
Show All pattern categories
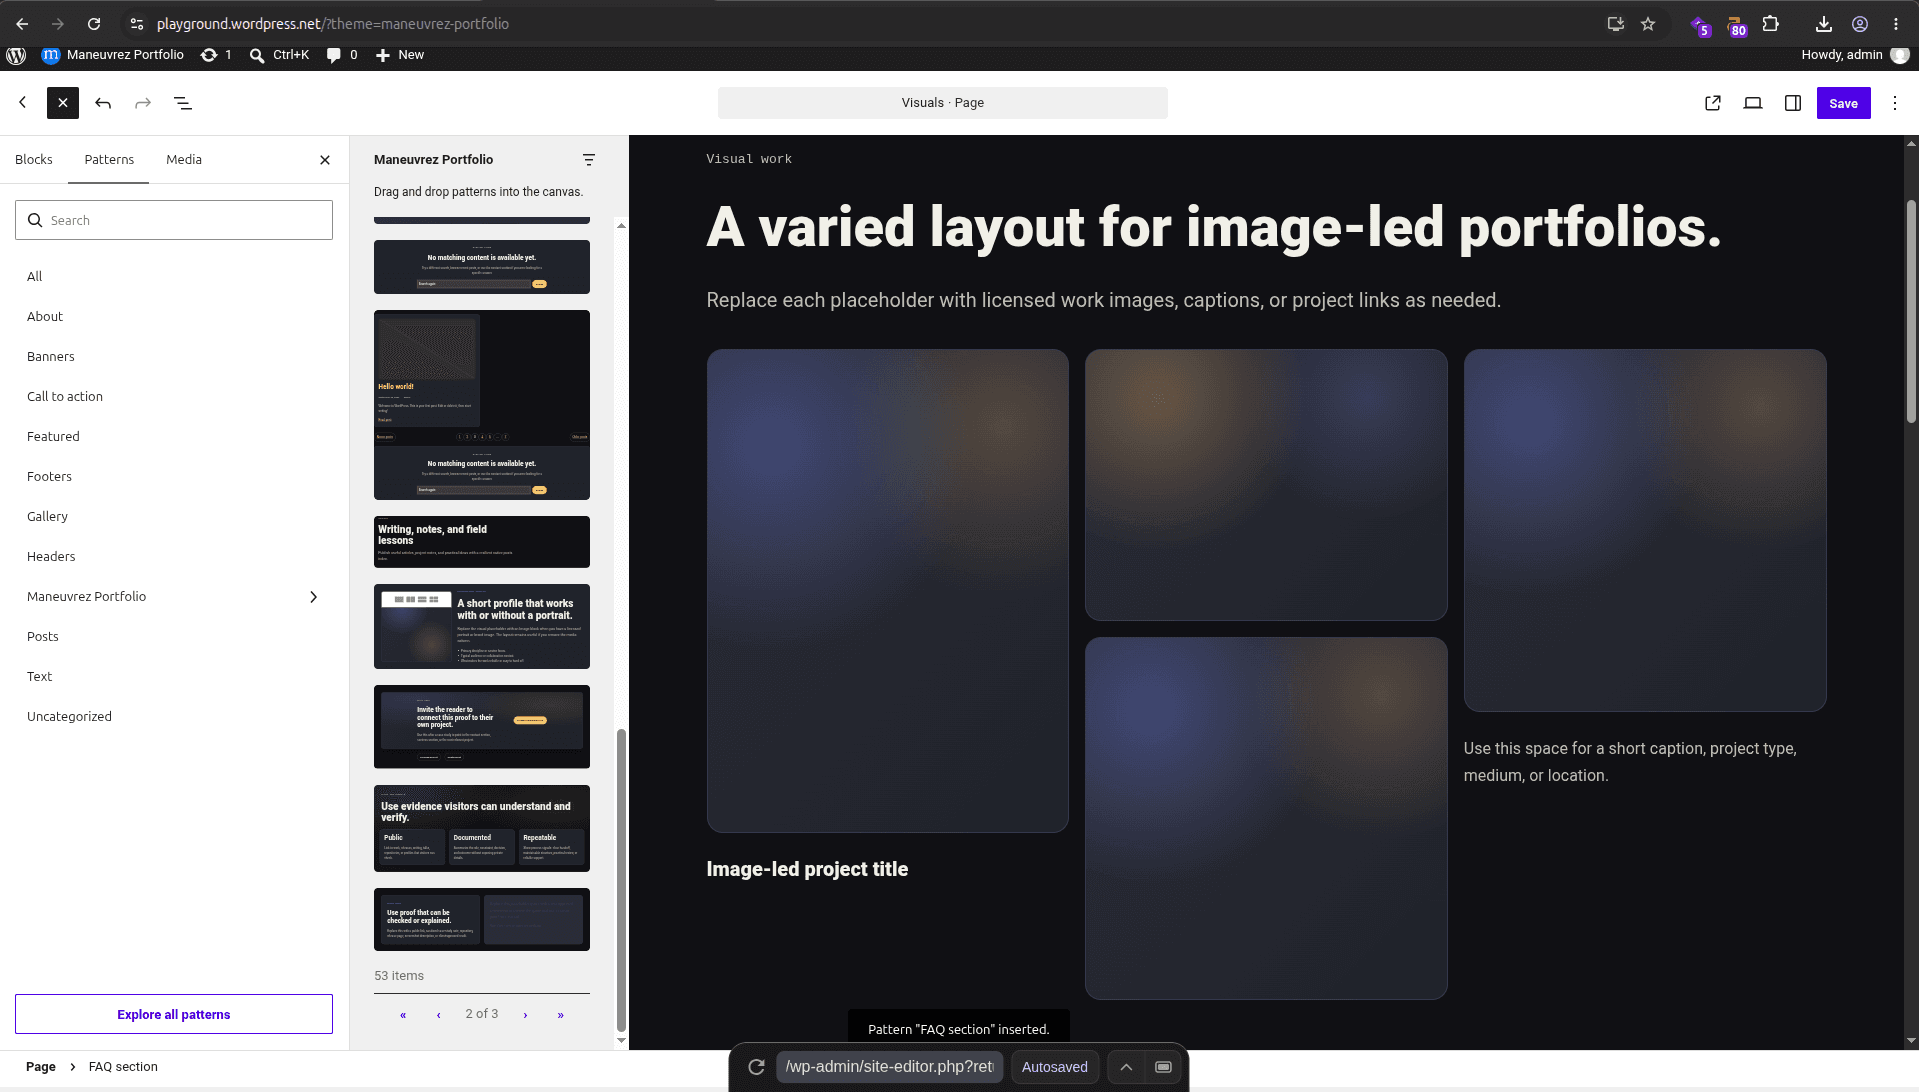35,277
